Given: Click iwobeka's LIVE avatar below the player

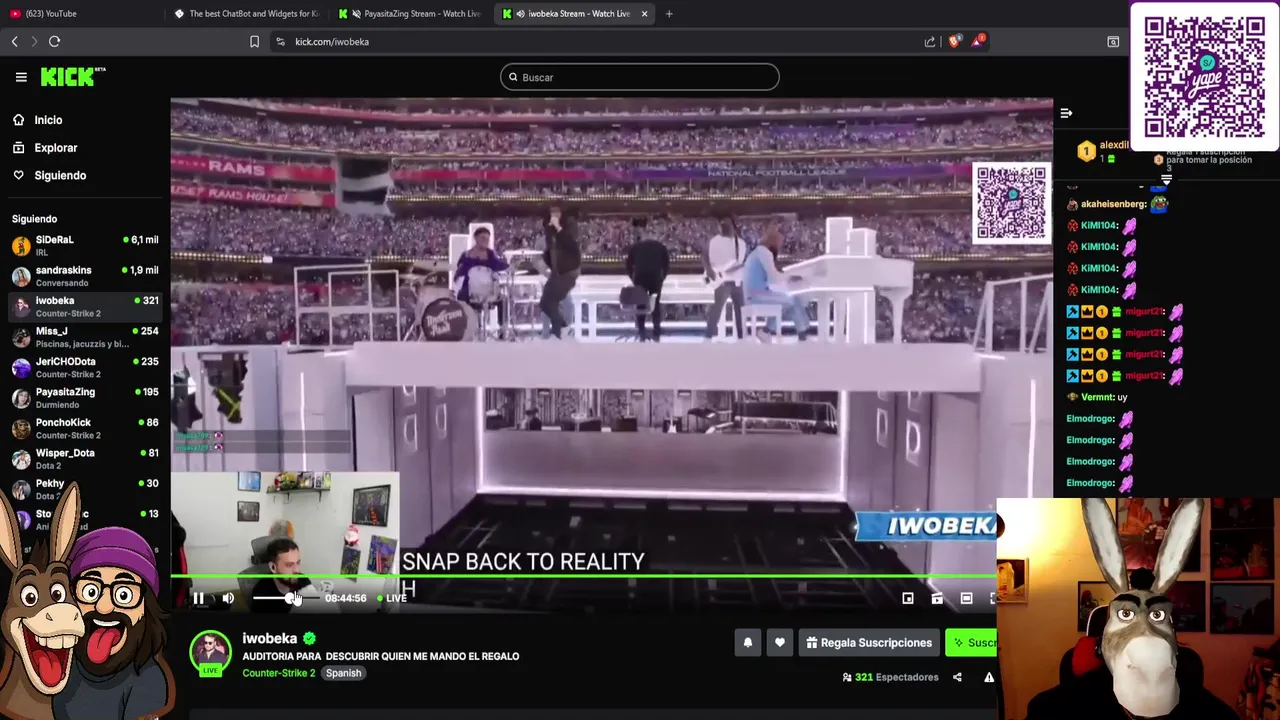Looking at the screenshot, I should tap(210, 654).
